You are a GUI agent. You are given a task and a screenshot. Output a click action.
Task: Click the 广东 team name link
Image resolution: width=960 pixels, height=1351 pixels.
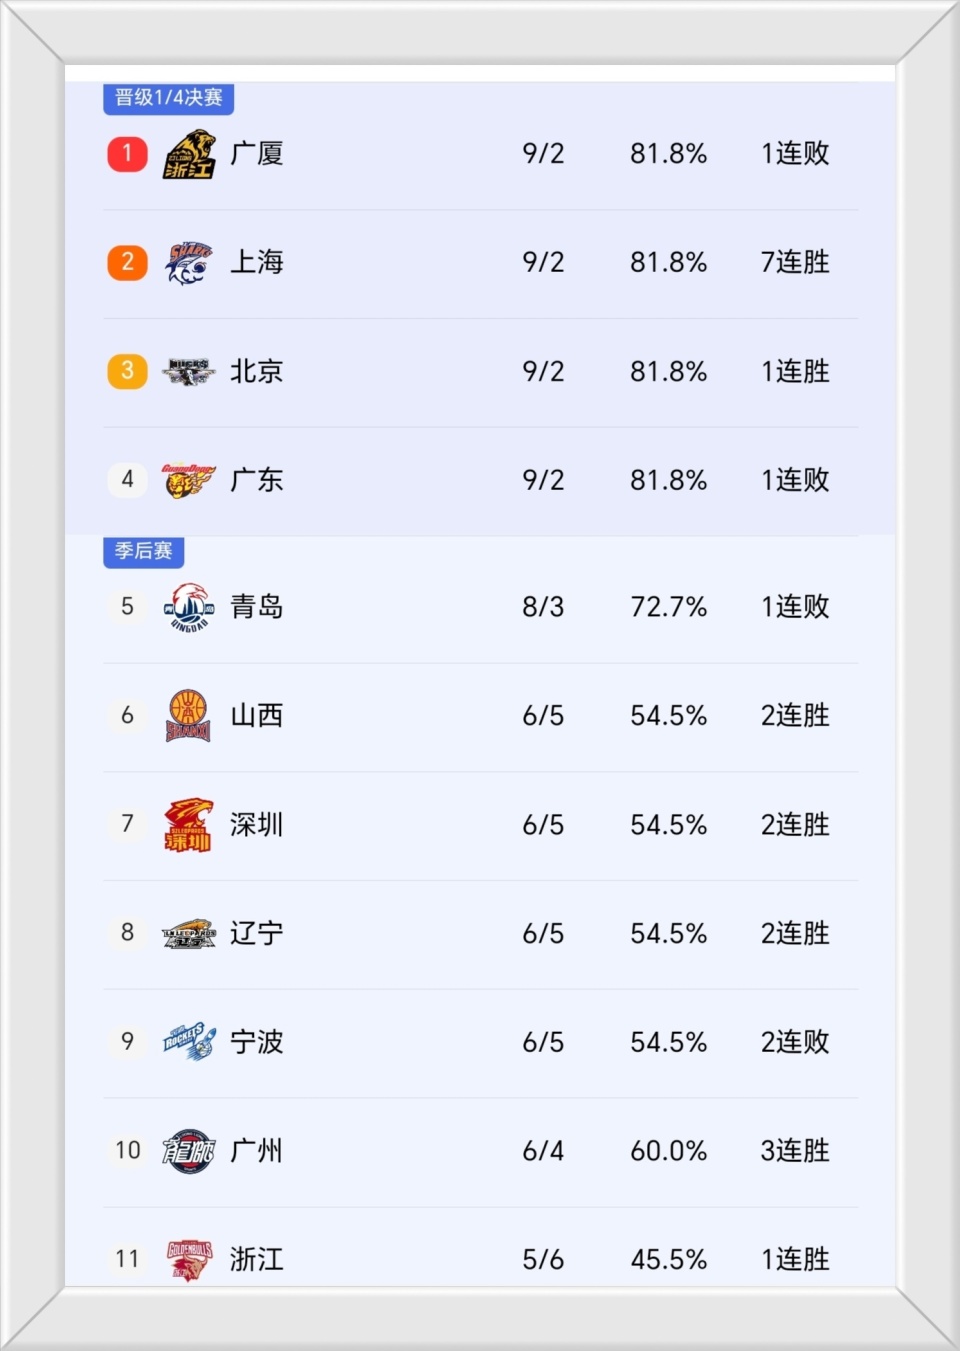(257, 480)
